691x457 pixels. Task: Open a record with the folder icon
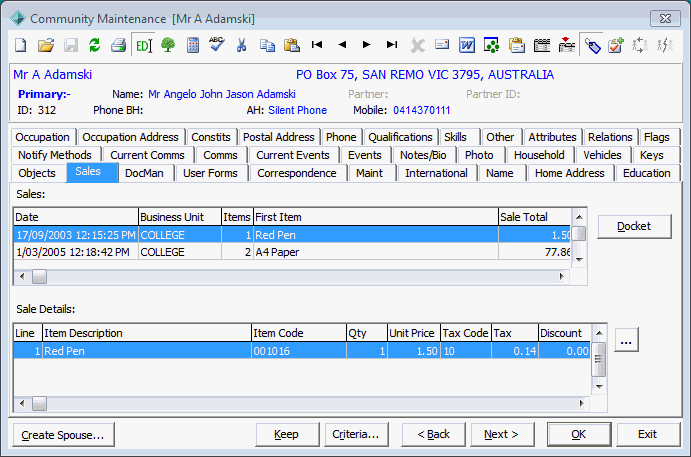click(x=45, y=45)
